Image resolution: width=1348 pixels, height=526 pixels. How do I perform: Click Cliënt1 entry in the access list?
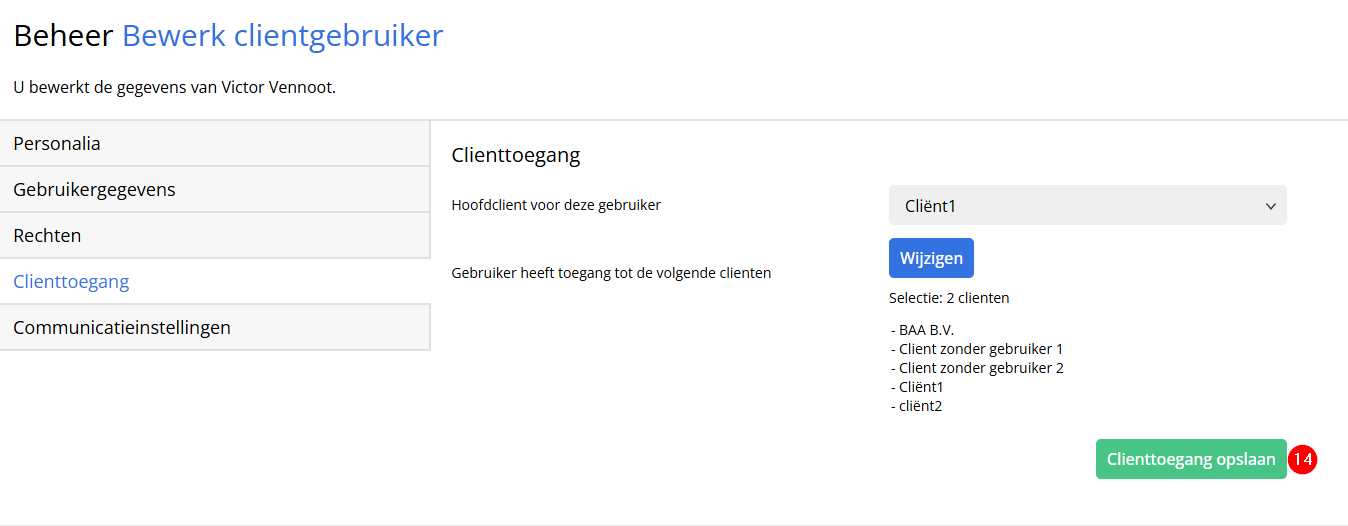916,387
